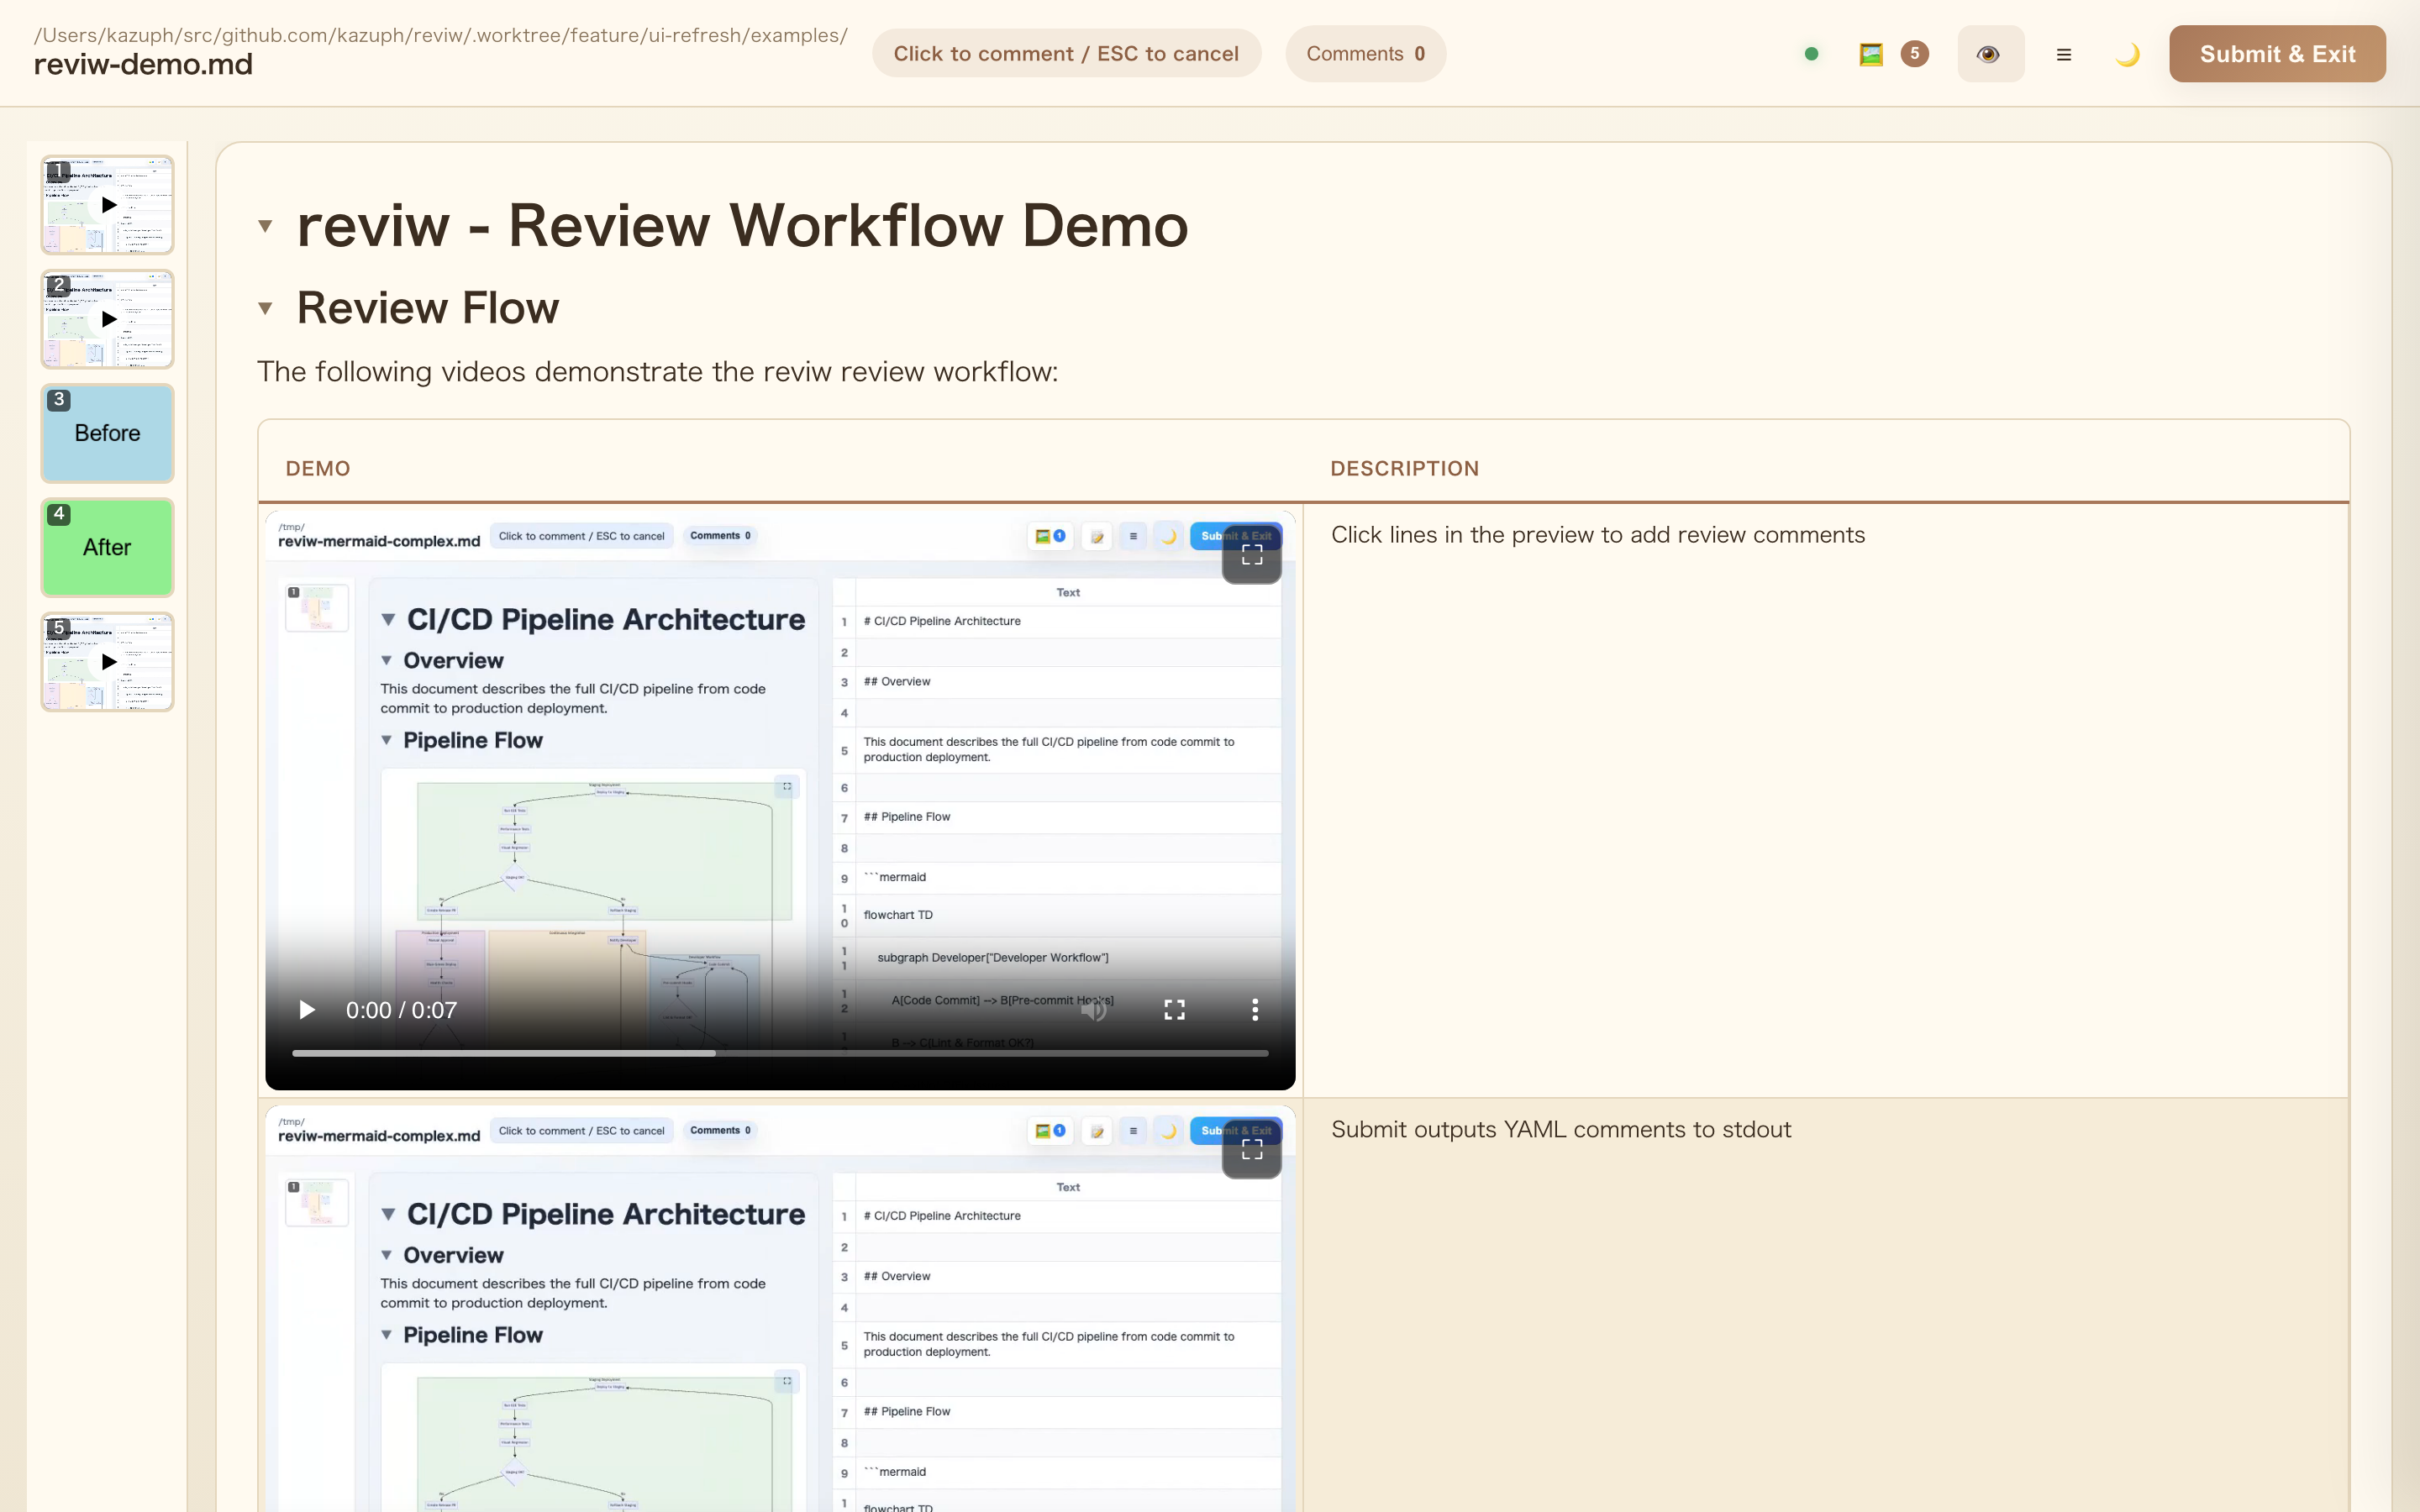This screenshot has width=2420, height=1512.
Task: Select sidebar thumbnail number 2
Action: (107, 319)
